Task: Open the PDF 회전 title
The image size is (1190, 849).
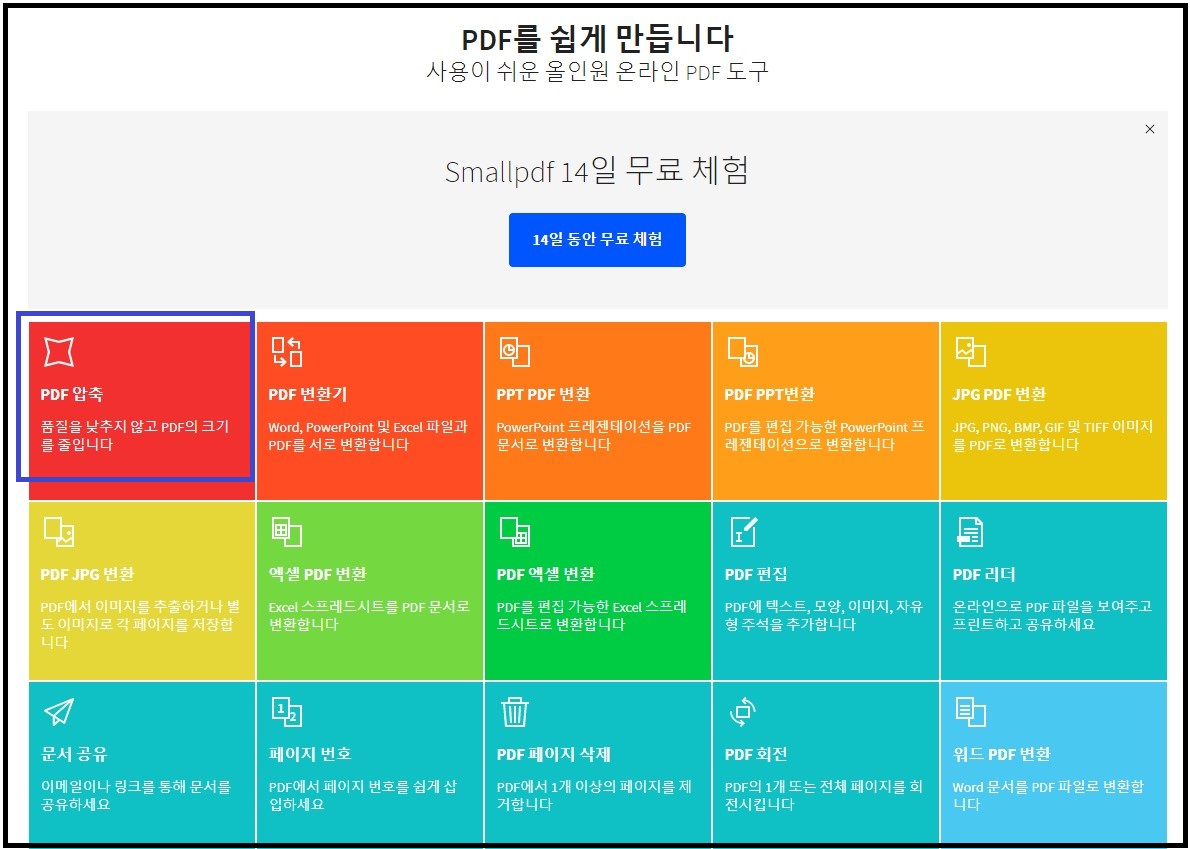Action: tap(755, 754)
